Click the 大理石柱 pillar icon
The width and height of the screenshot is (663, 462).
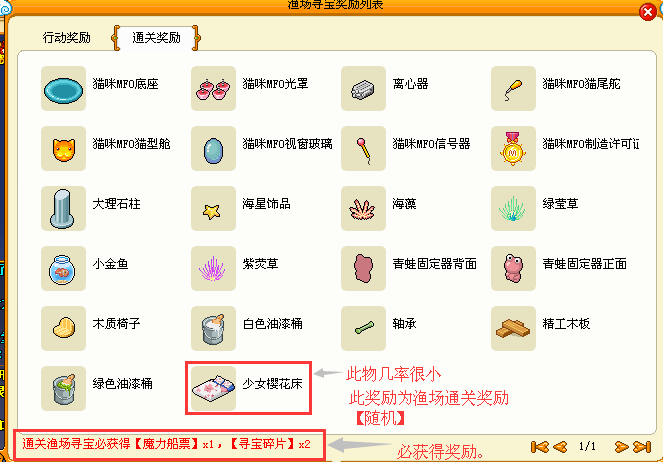63,209
